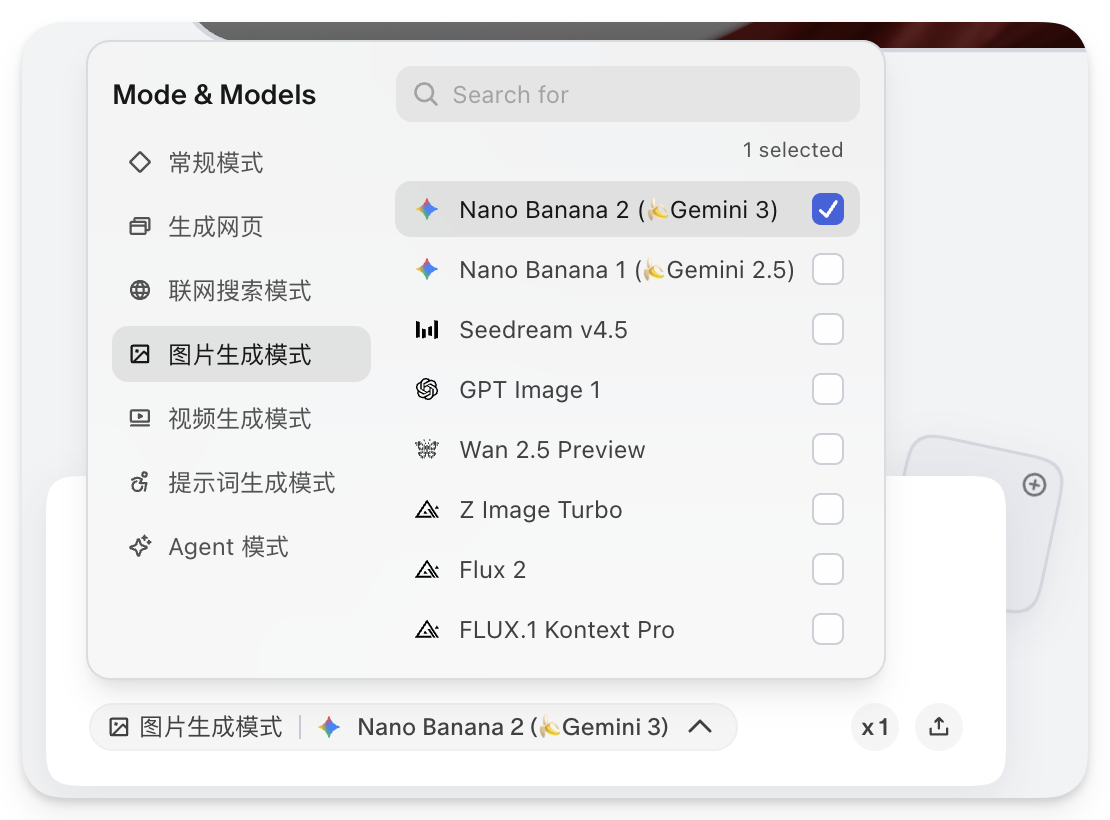Click the FLUX.1 Kontext Pro model name
Image resolution: width=1110 pixels, height=820 pixels.
[x=566, y=630]
